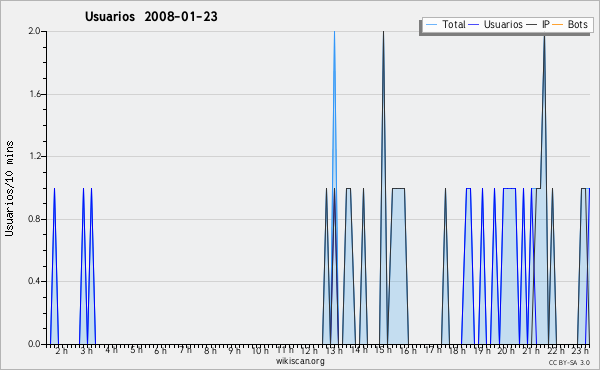The height and width of the screenshot is (370, 600).
Task: Click the 1.2 y-axis value
Action: click(x=34, y=156)
